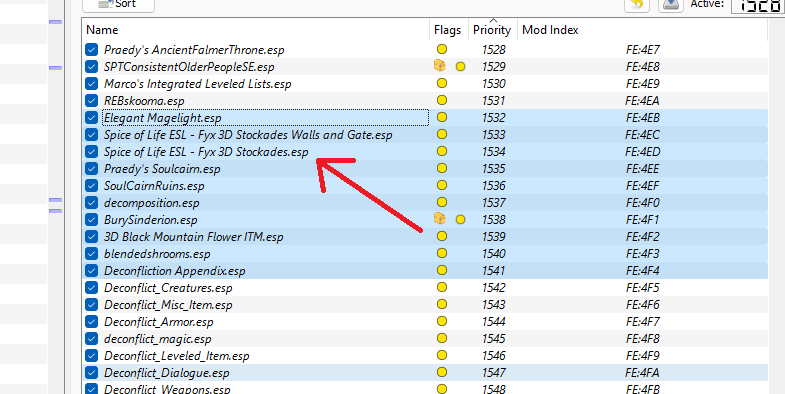Viewport: 785px width, 394px height.
Task: Select 3D Black Mountain Flower ITM.esp name
Action: coord(194,237)
